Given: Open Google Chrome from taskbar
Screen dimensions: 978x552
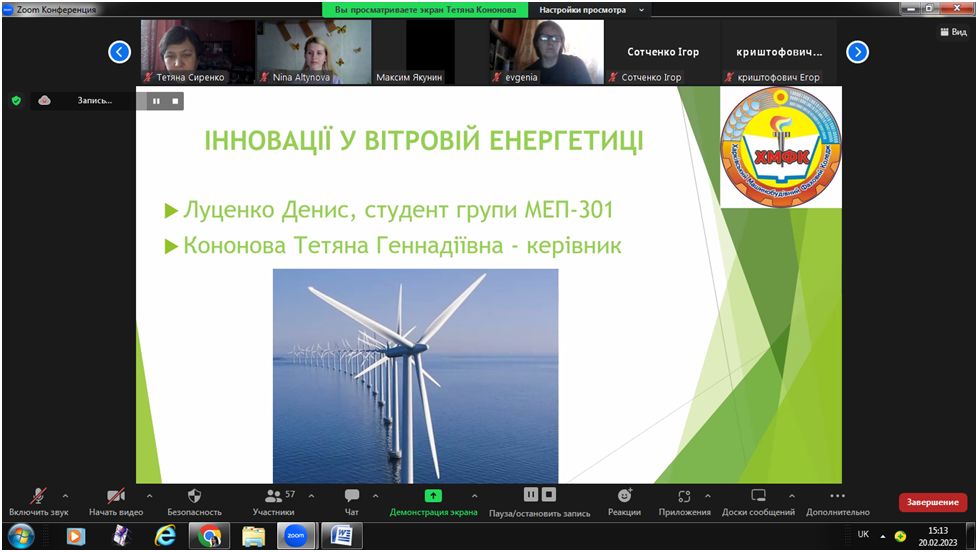Looking at the screenshot, I should click(210, 536).
